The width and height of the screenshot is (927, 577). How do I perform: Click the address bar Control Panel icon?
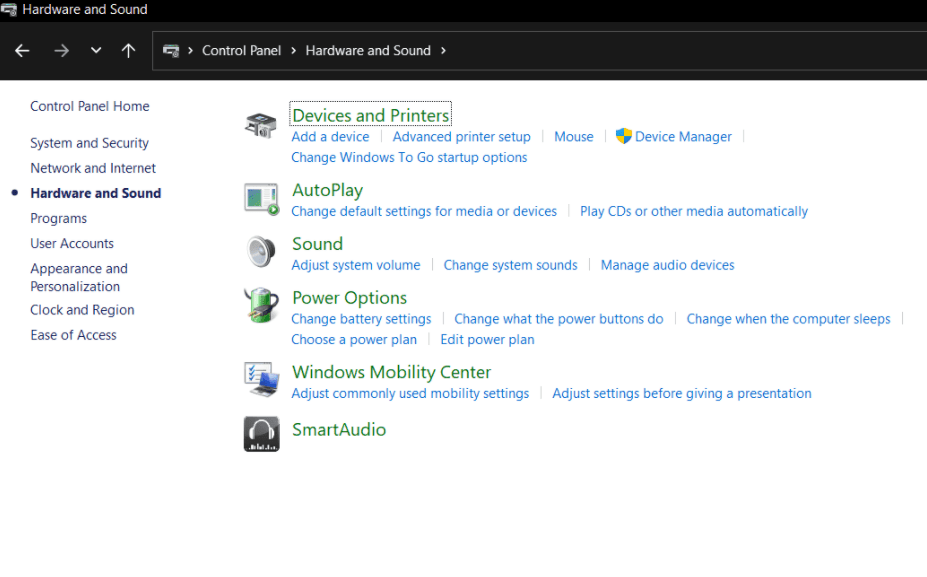pyautogui.click(x=171, y=51)
